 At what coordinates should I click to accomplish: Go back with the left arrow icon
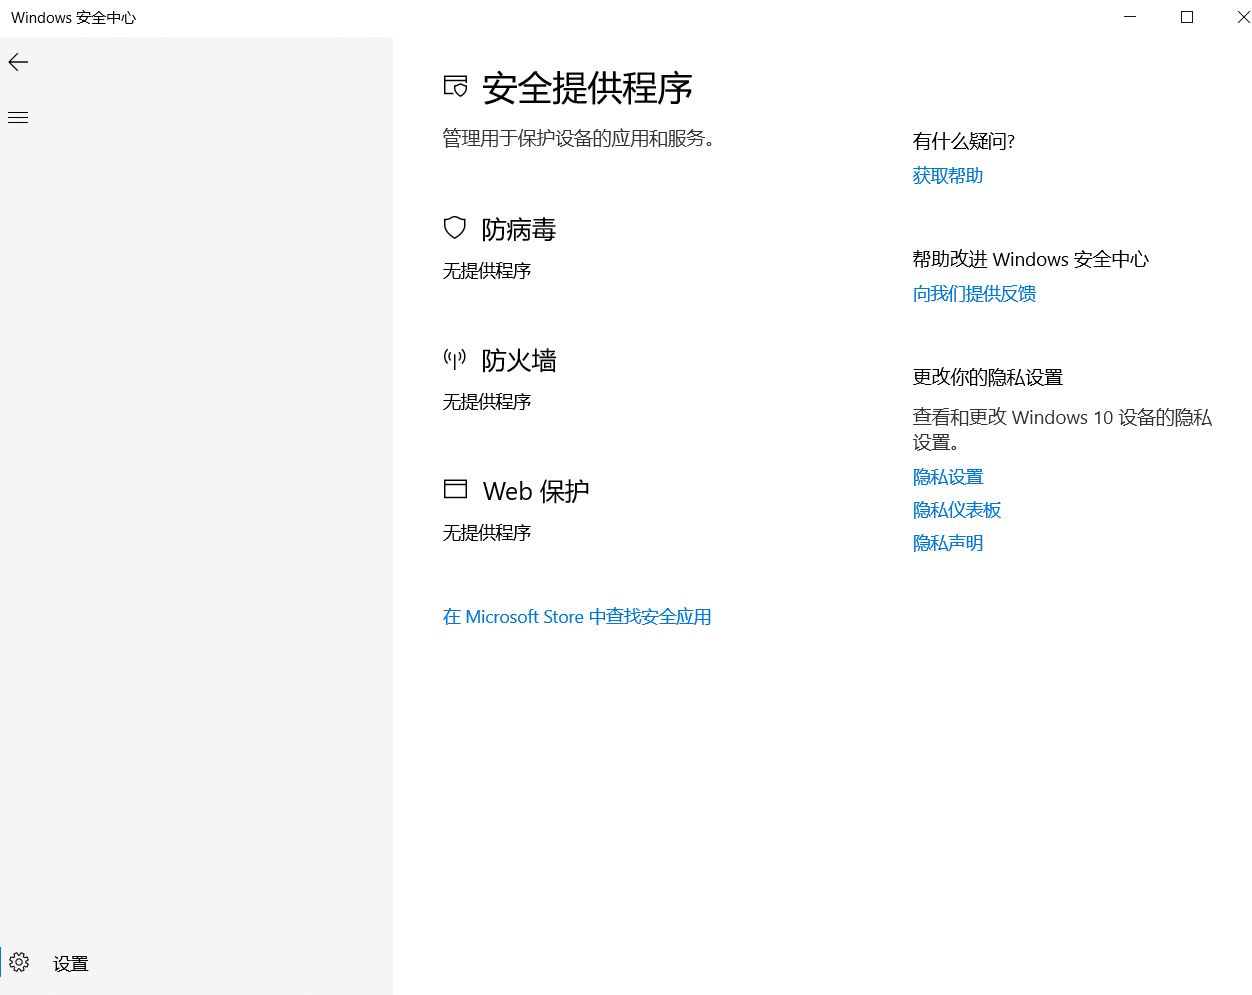(x=18, y=62)
